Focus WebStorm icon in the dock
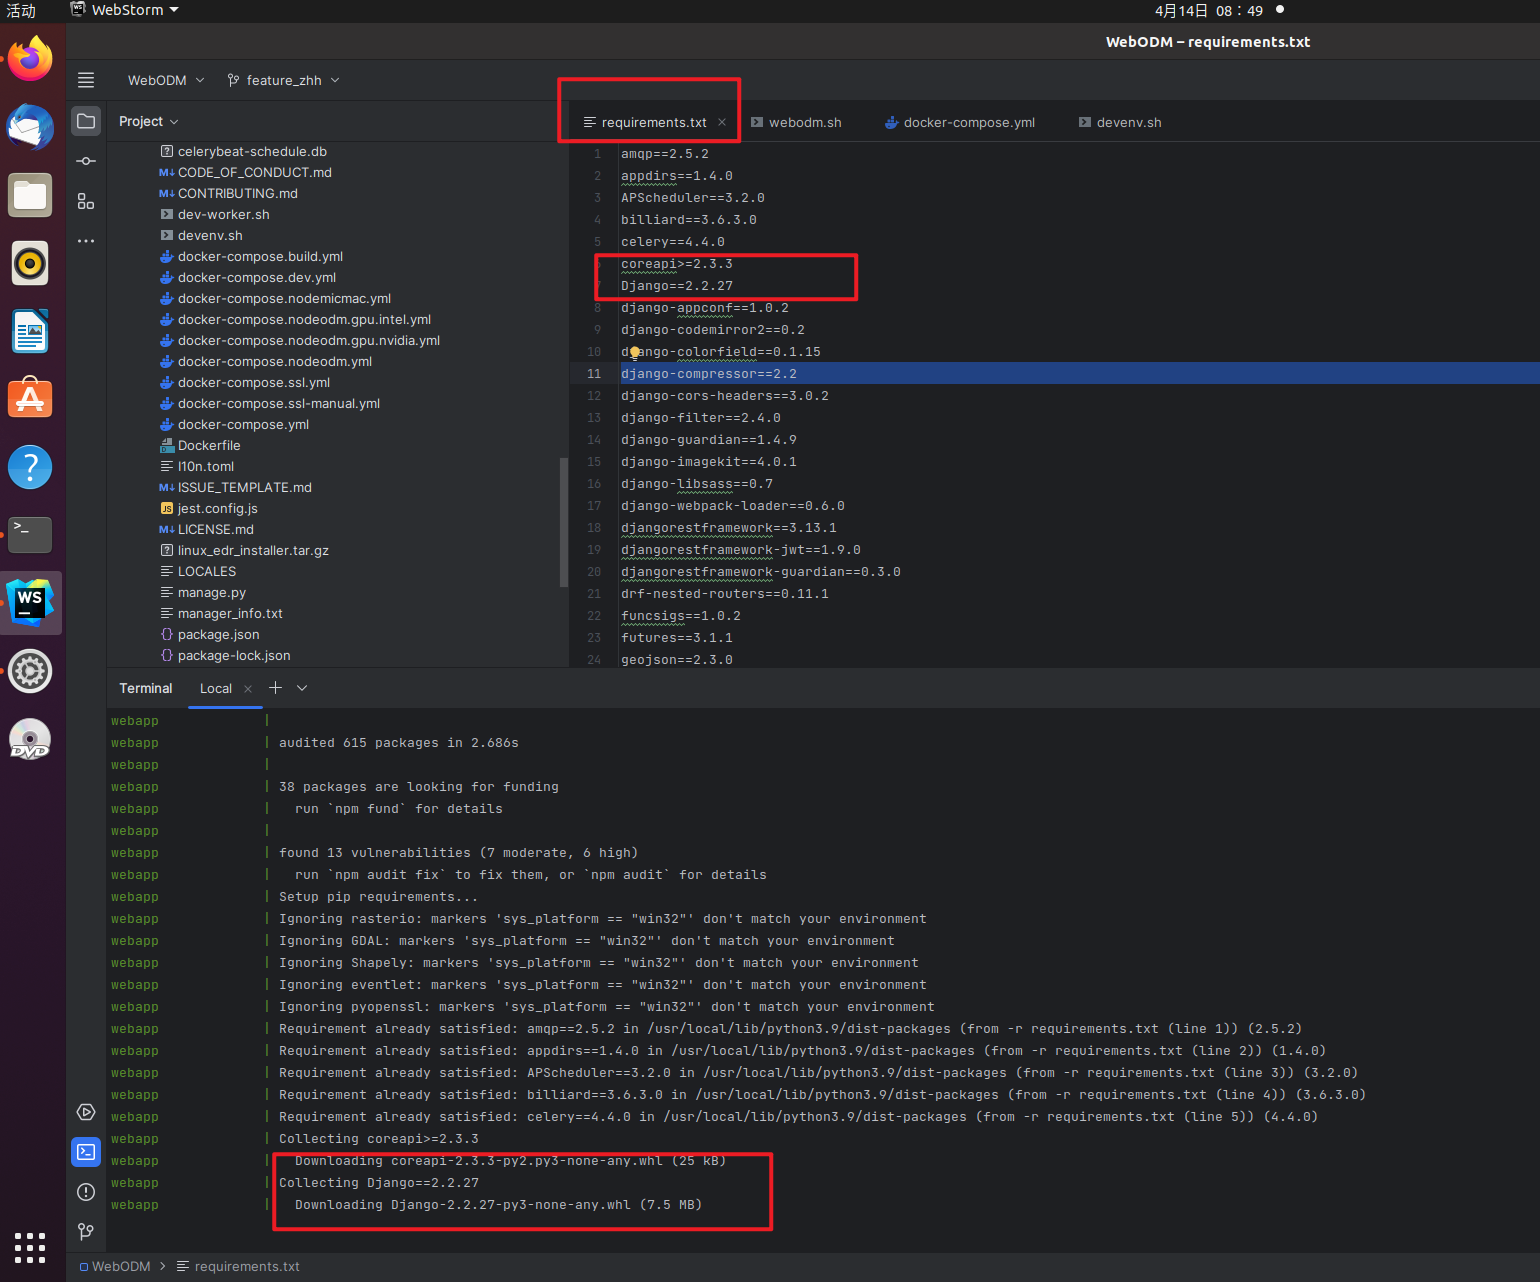Image resolution: width=1540 pixels, height=1282 pixels. [x=30, y=603]
